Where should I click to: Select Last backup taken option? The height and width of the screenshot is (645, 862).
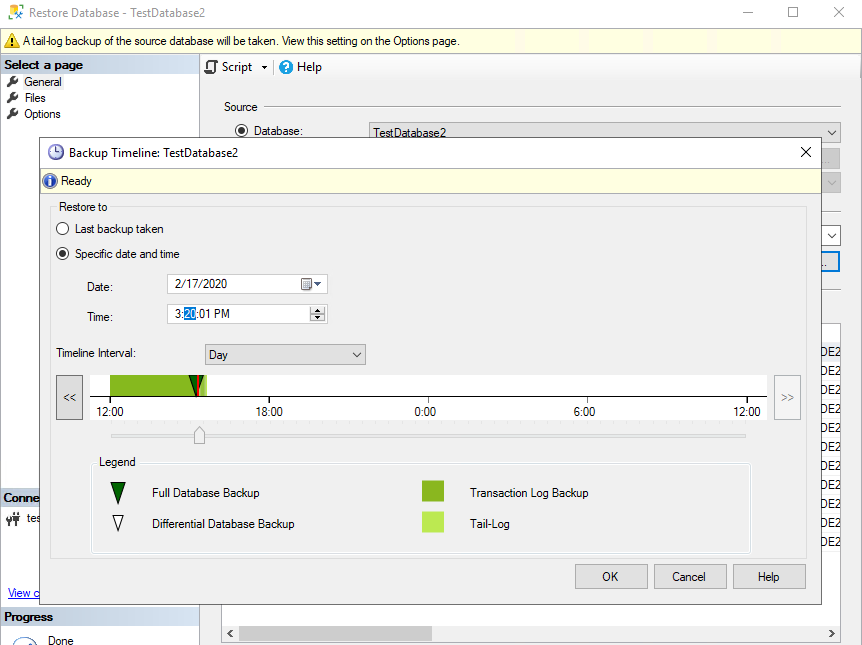tap(63, 229)
